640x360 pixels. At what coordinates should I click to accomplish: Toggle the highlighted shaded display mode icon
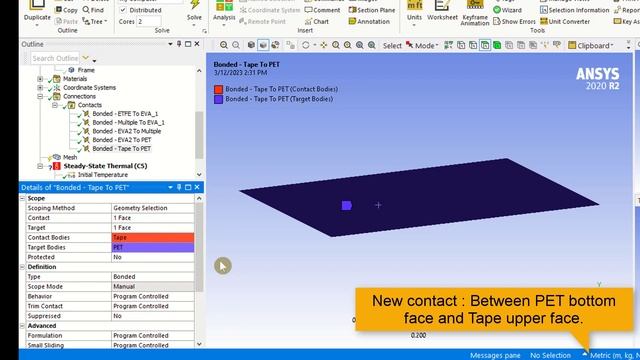263,45
